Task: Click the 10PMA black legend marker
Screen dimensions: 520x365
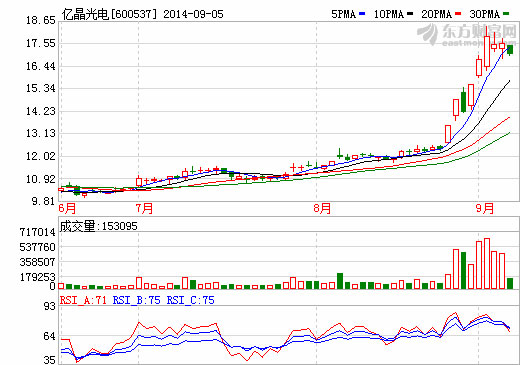Action: (x=410, y=14)
